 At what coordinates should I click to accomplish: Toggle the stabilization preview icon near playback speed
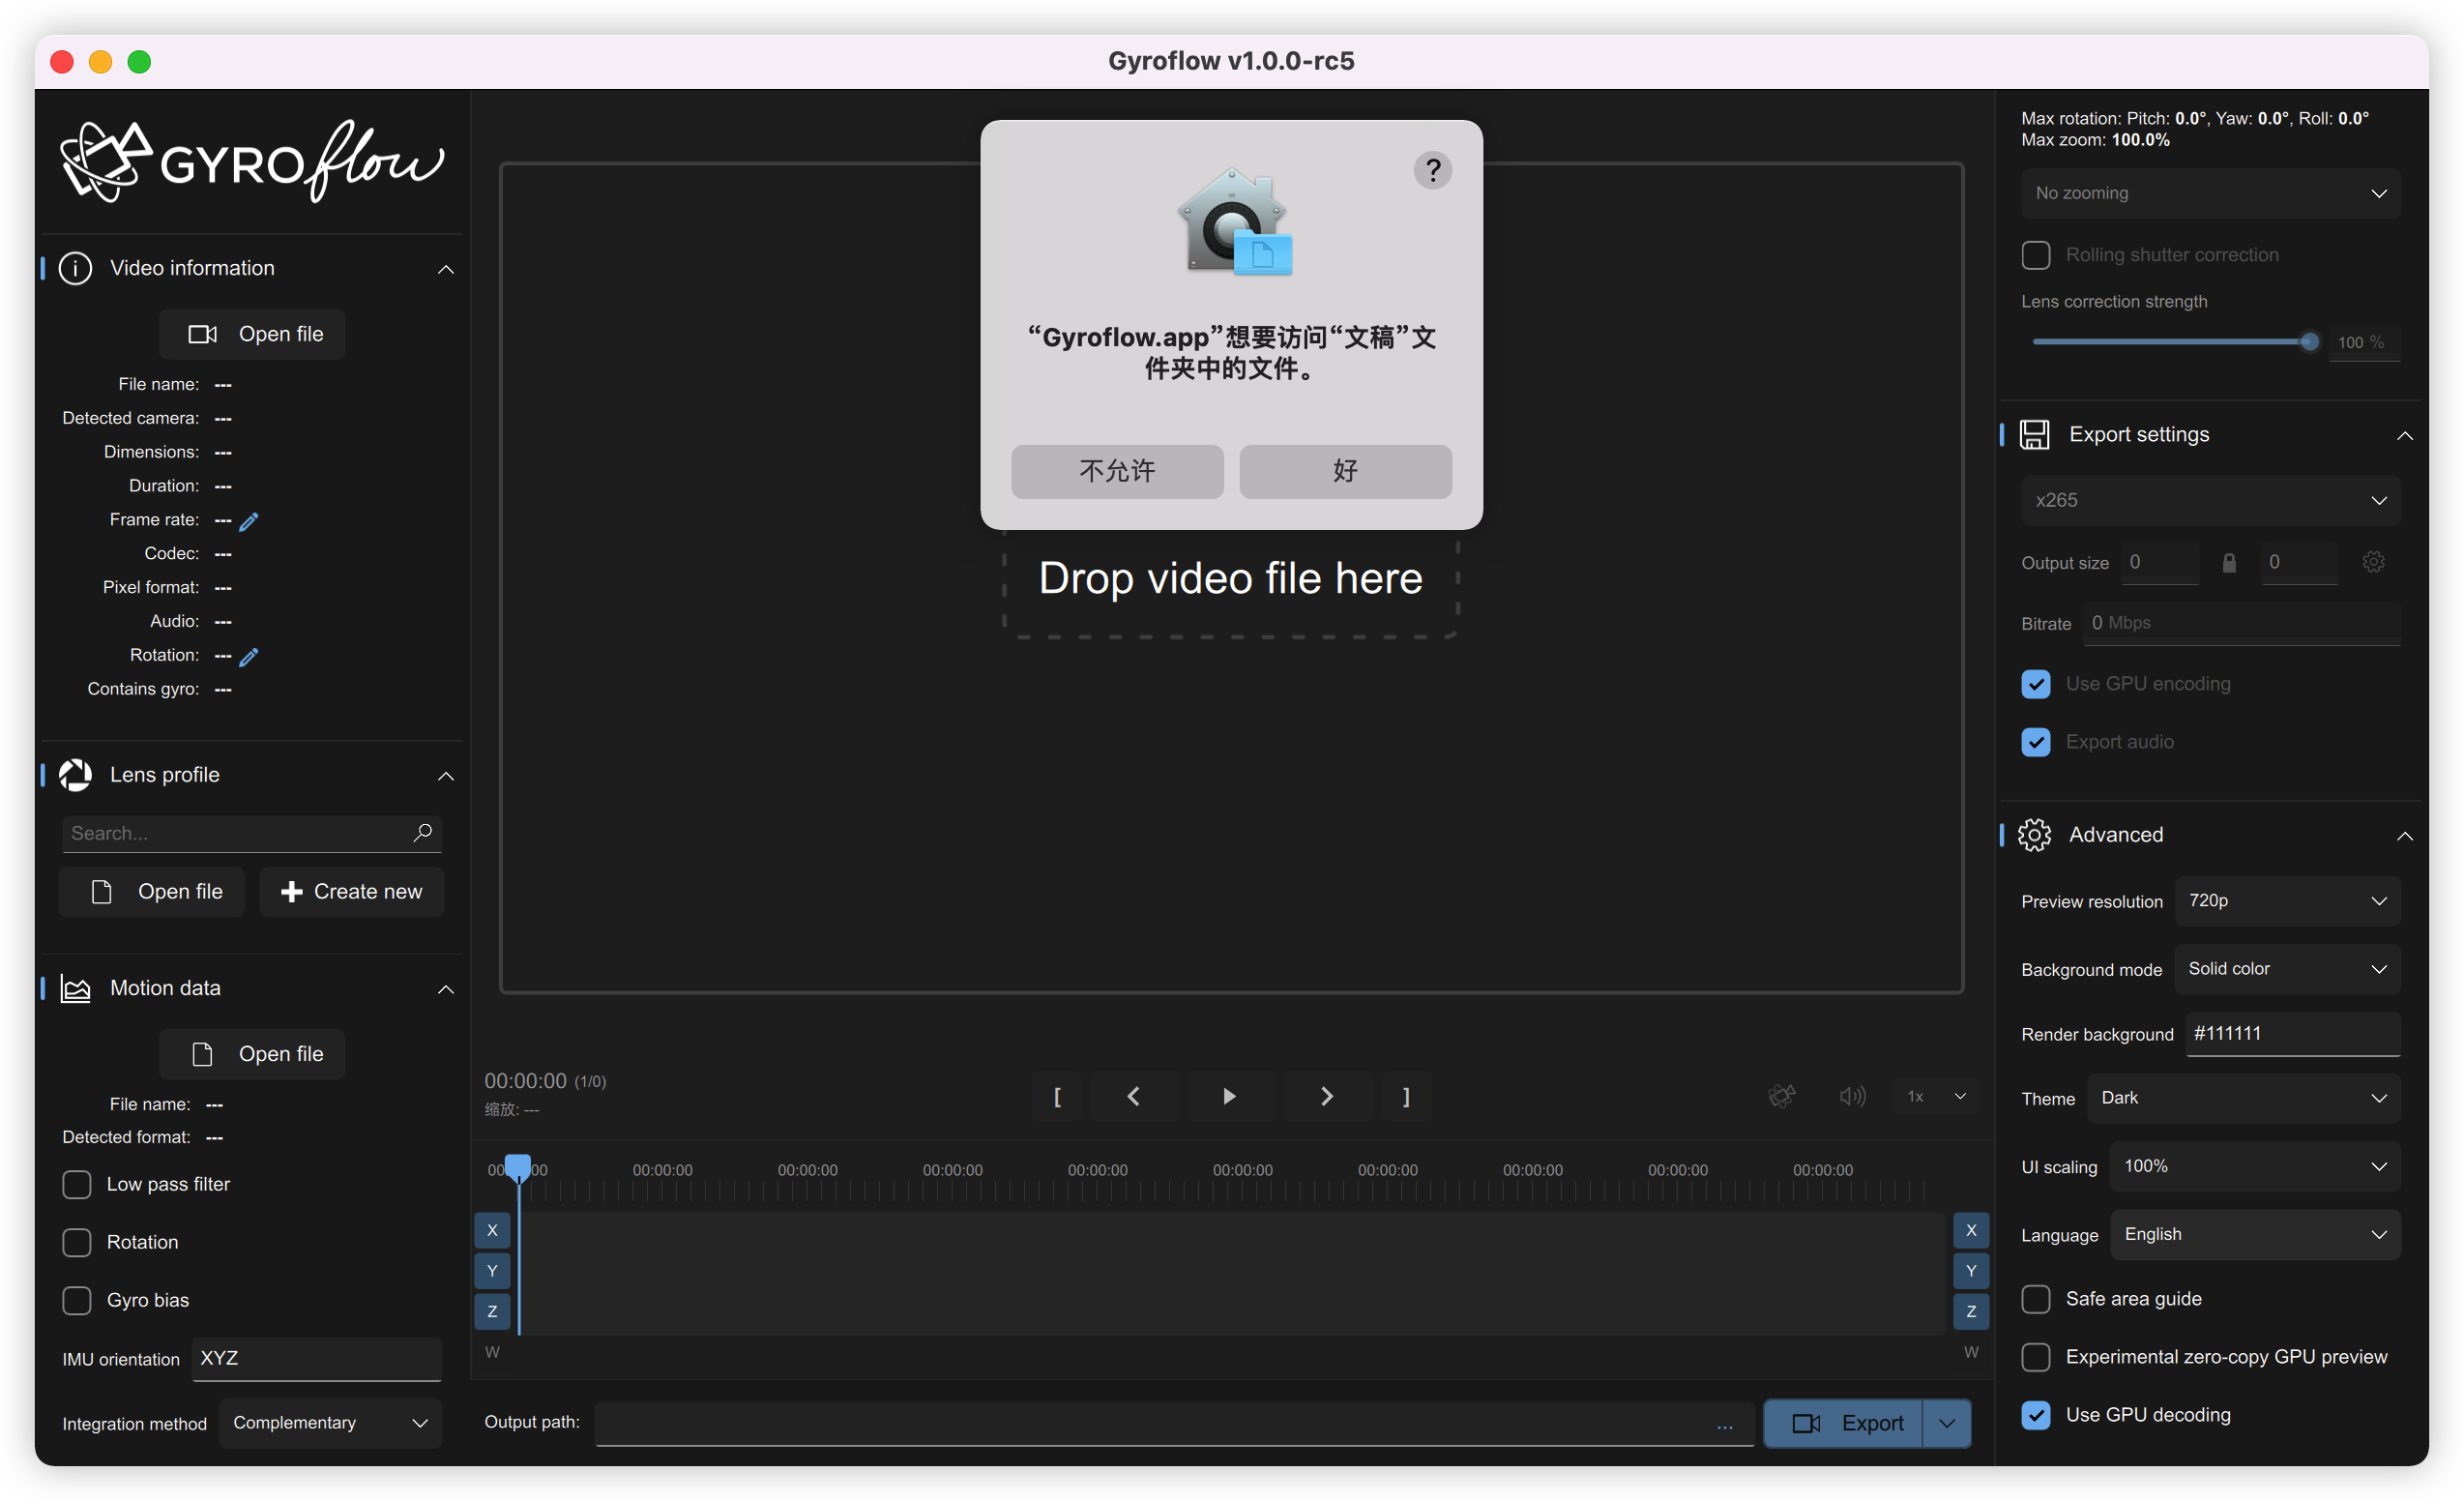(1783, 1096)
